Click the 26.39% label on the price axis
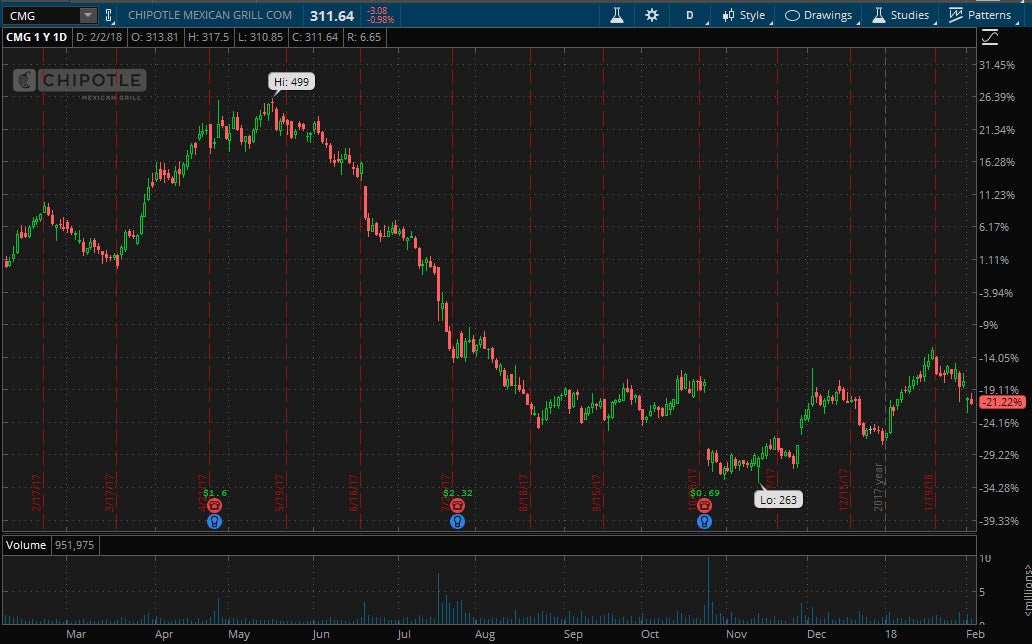This screenshot has height=644, width=1032. (x=997, y=97)
